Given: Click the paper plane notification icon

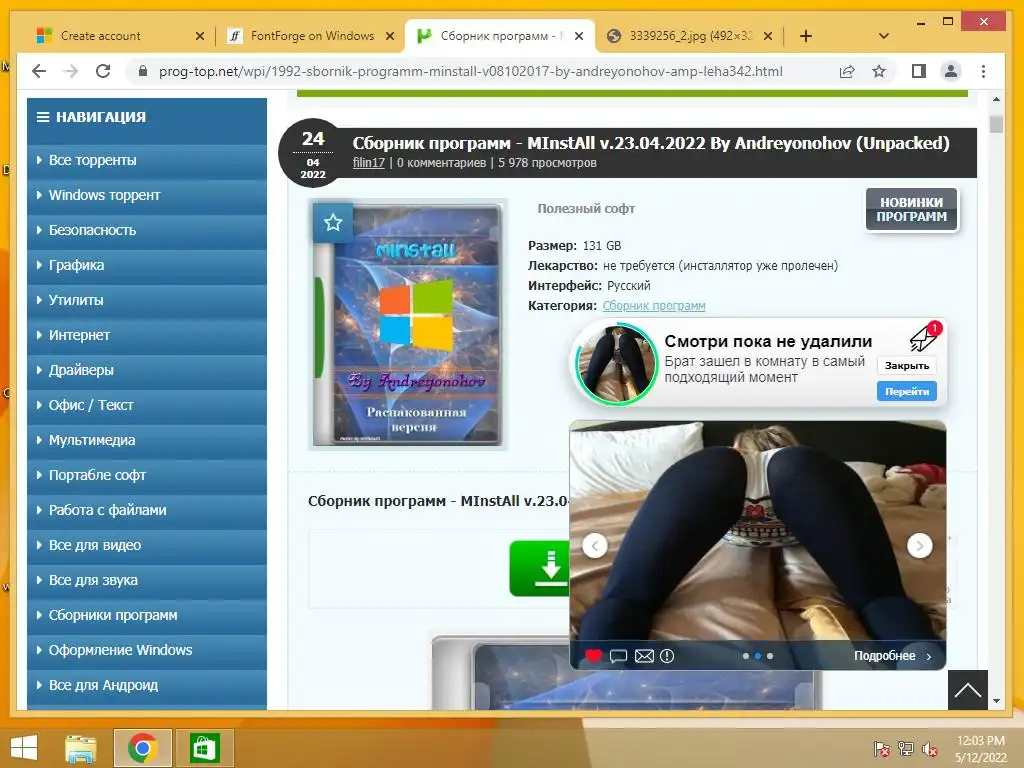Looking at the screenshot, I should [x=925, y=336].
